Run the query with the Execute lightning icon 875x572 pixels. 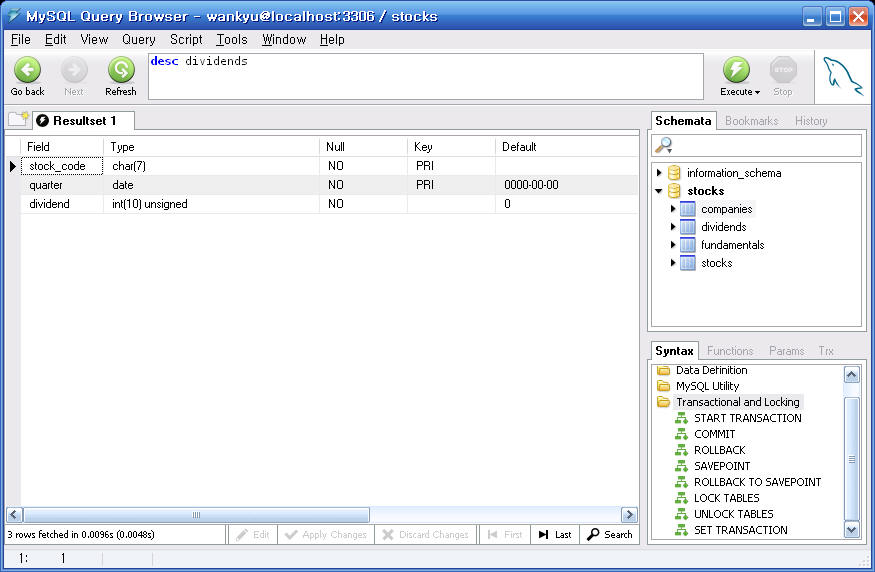[736, 70]
